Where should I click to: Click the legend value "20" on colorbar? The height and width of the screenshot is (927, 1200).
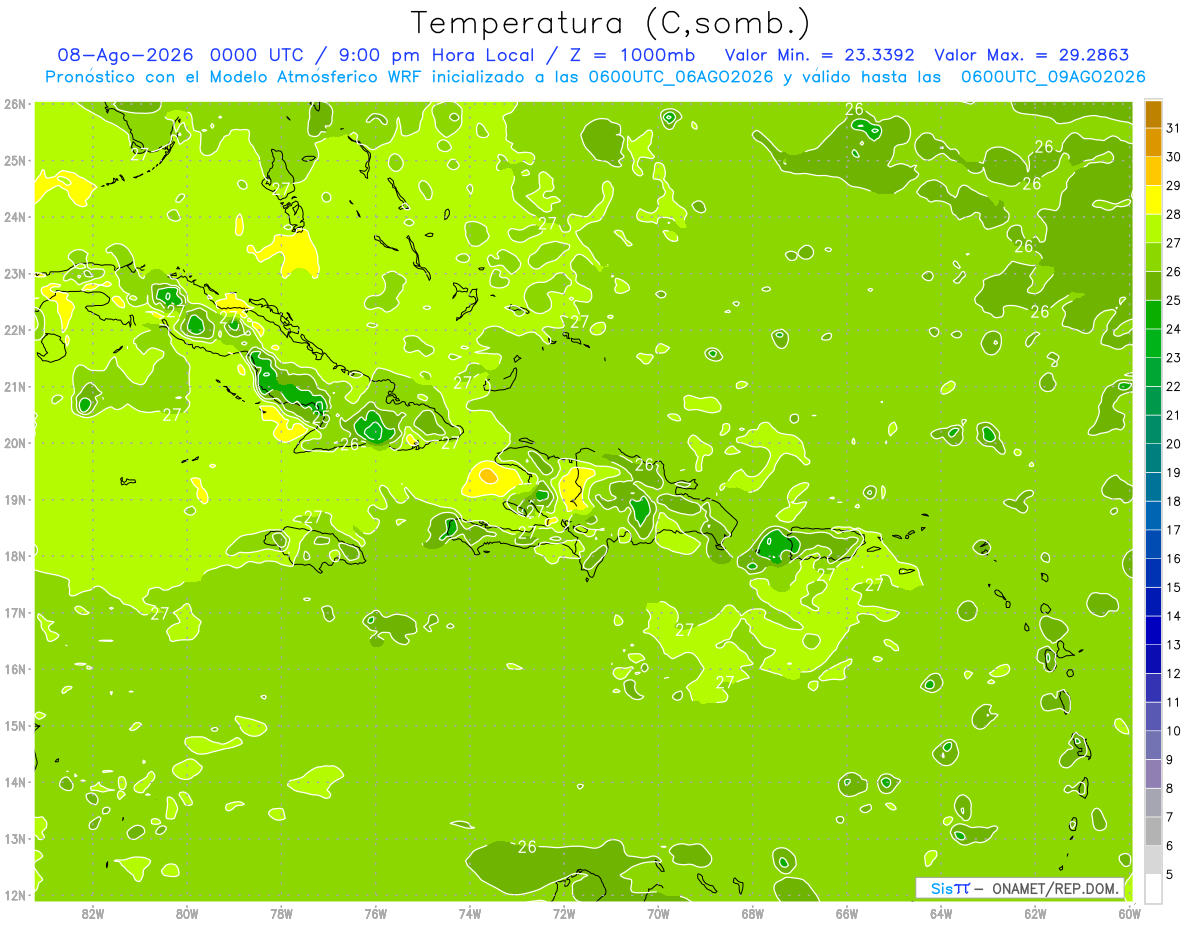[x=1174, y=444]
